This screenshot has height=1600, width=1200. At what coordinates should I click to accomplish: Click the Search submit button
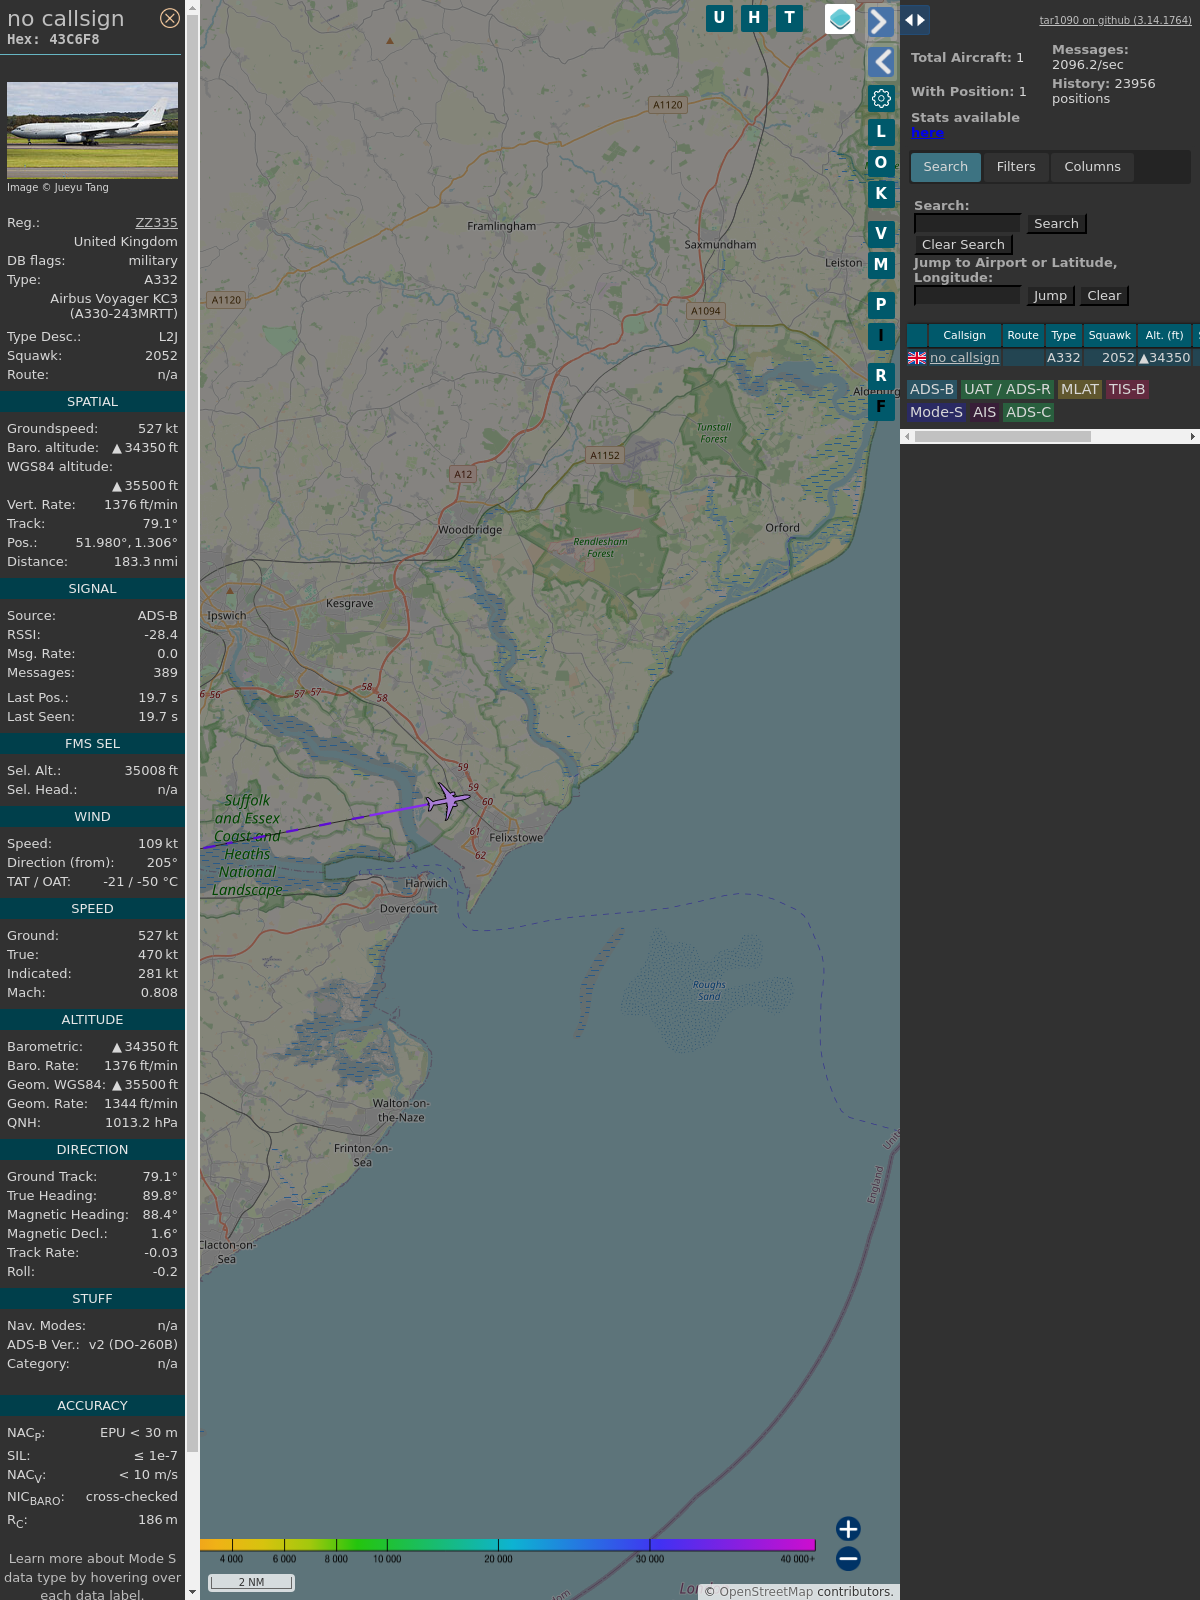coord(1056,224)
